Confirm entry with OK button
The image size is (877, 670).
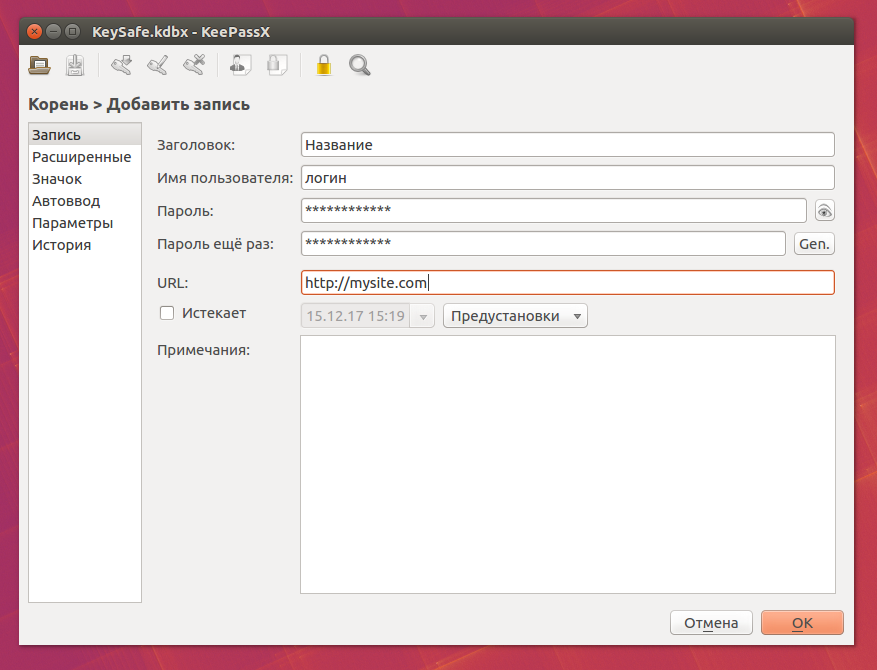[x=802, y=622]
